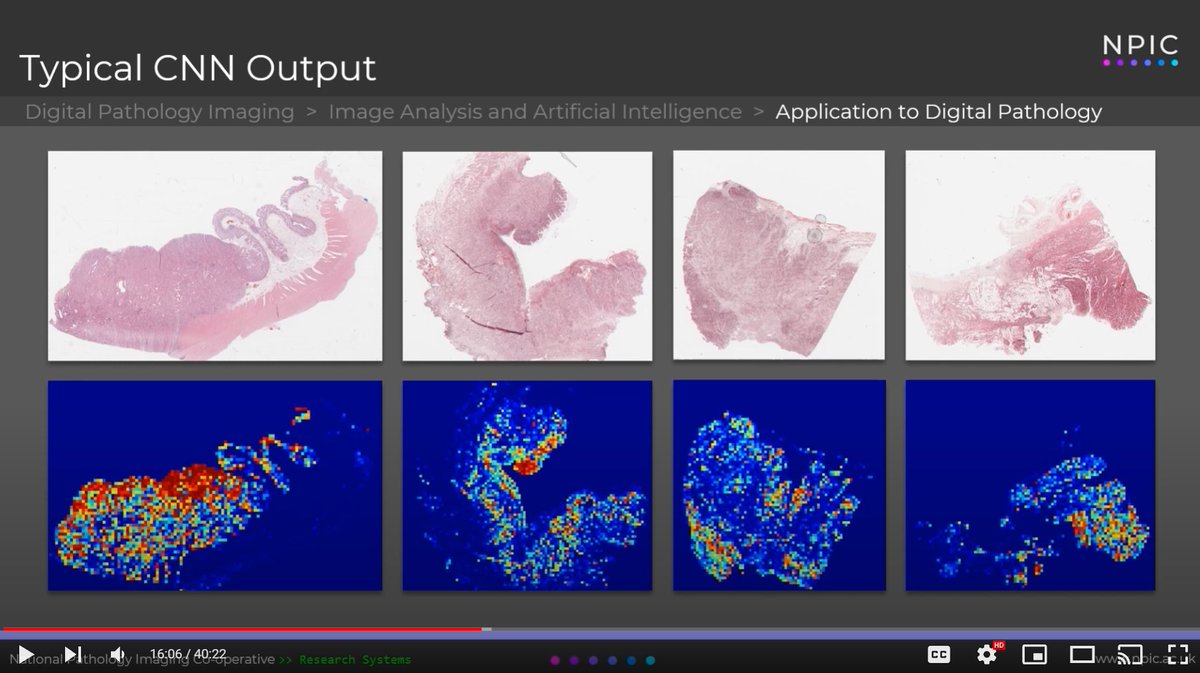Click the third CNN heatmap image

(x=779, y=485)
